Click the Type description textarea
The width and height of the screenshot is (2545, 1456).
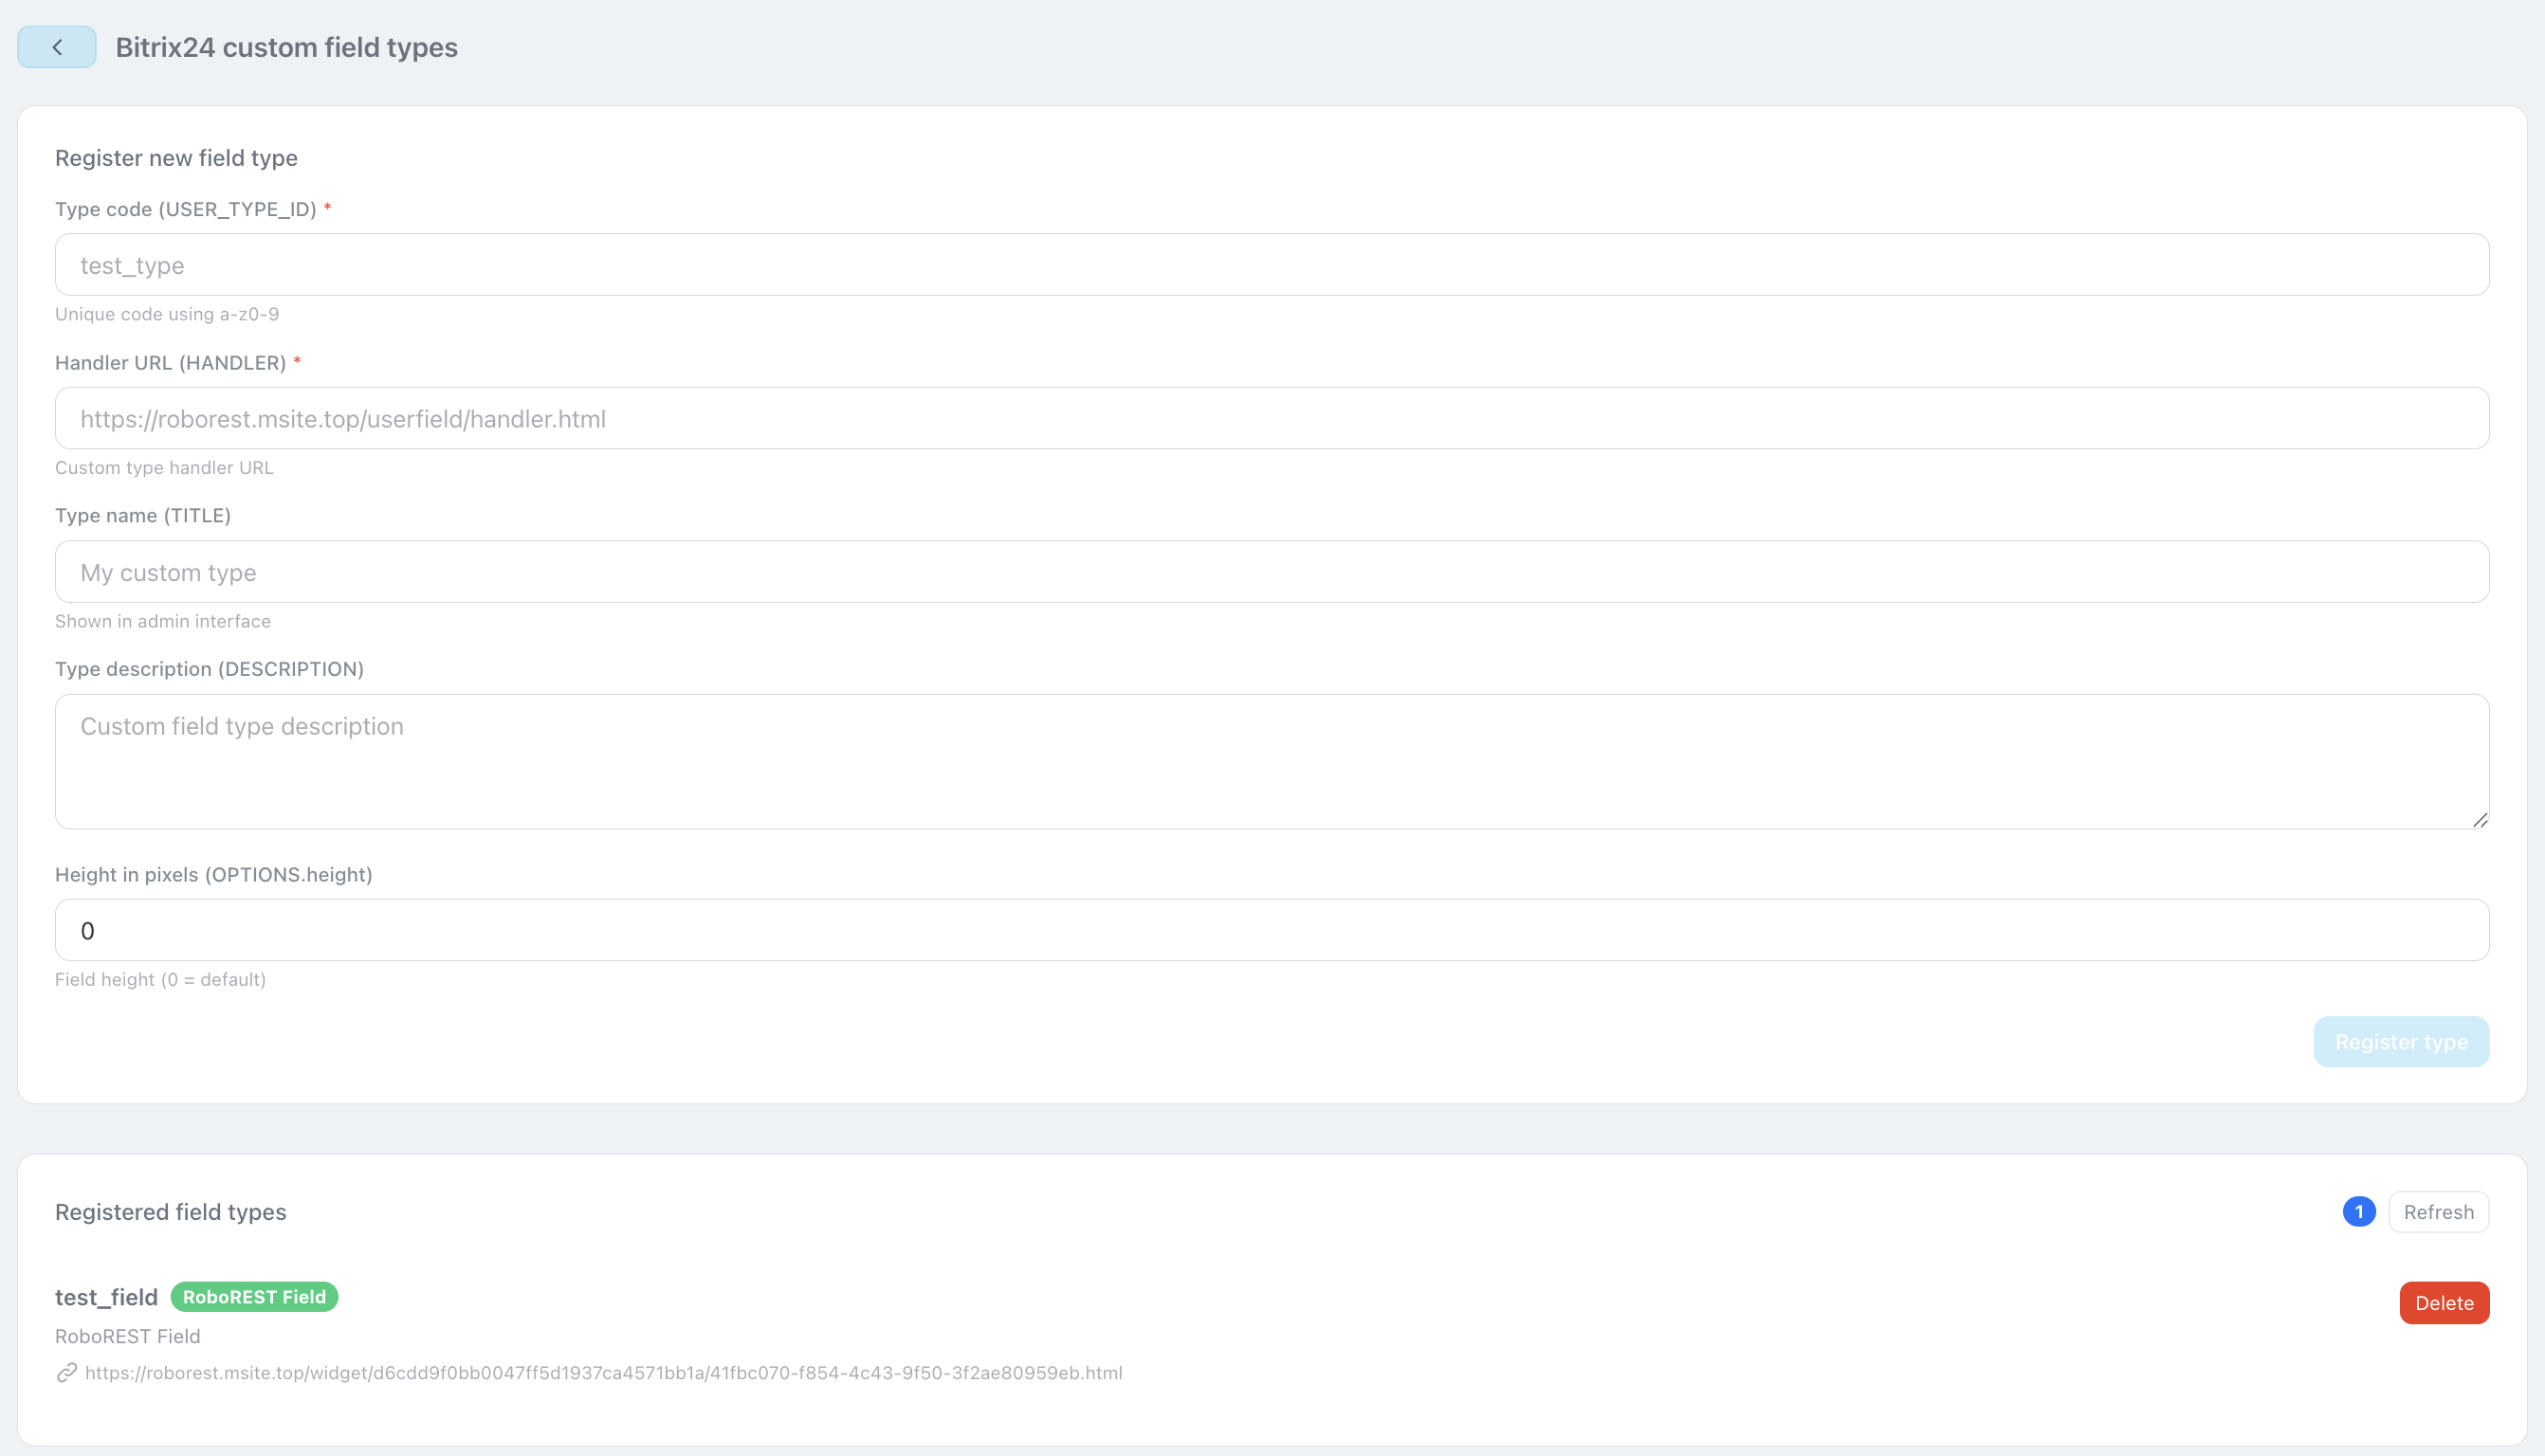coord(1271,761)
